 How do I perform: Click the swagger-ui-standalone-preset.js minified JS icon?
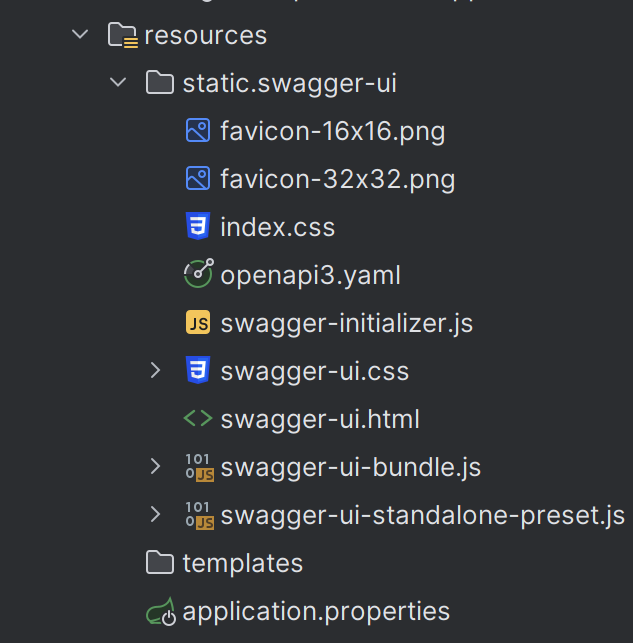199,515
